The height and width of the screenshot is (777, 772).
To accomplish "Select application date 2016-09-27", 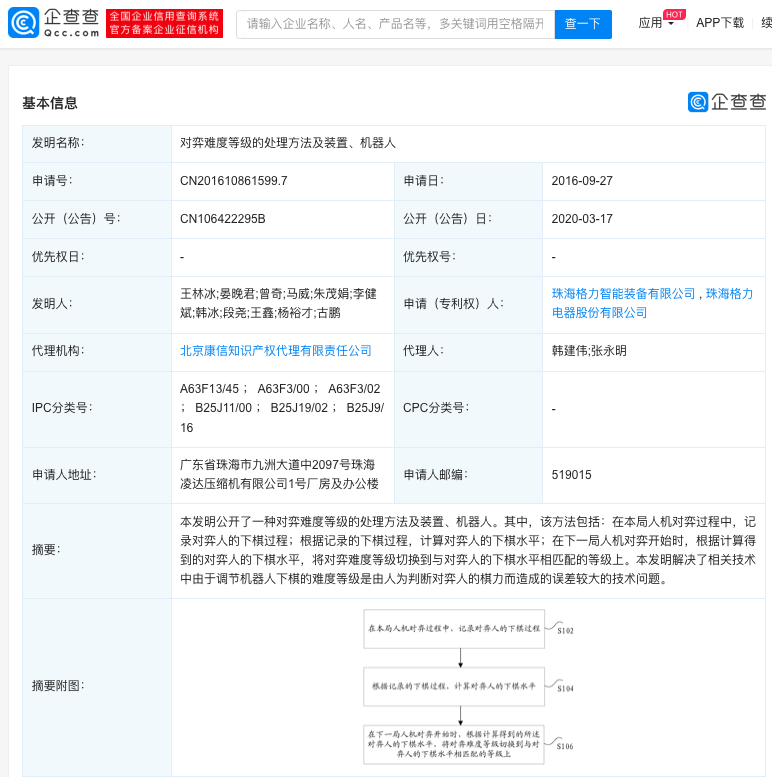I will click(x=582, y=181).
